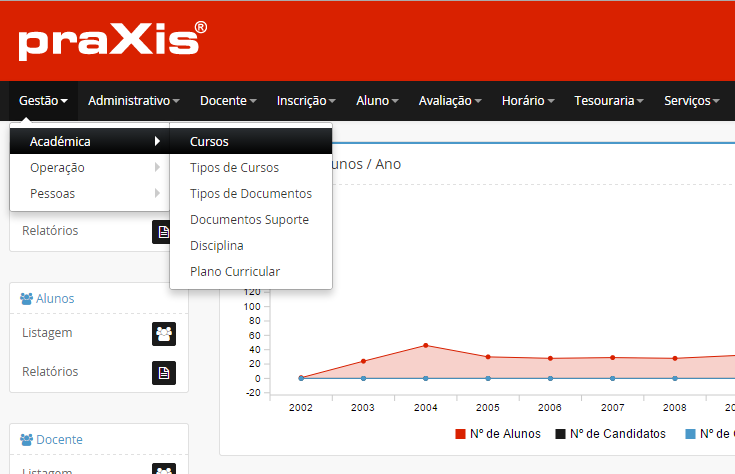
Task: Click the 2004 peak data point on the chart
Action: click(425, 346)
